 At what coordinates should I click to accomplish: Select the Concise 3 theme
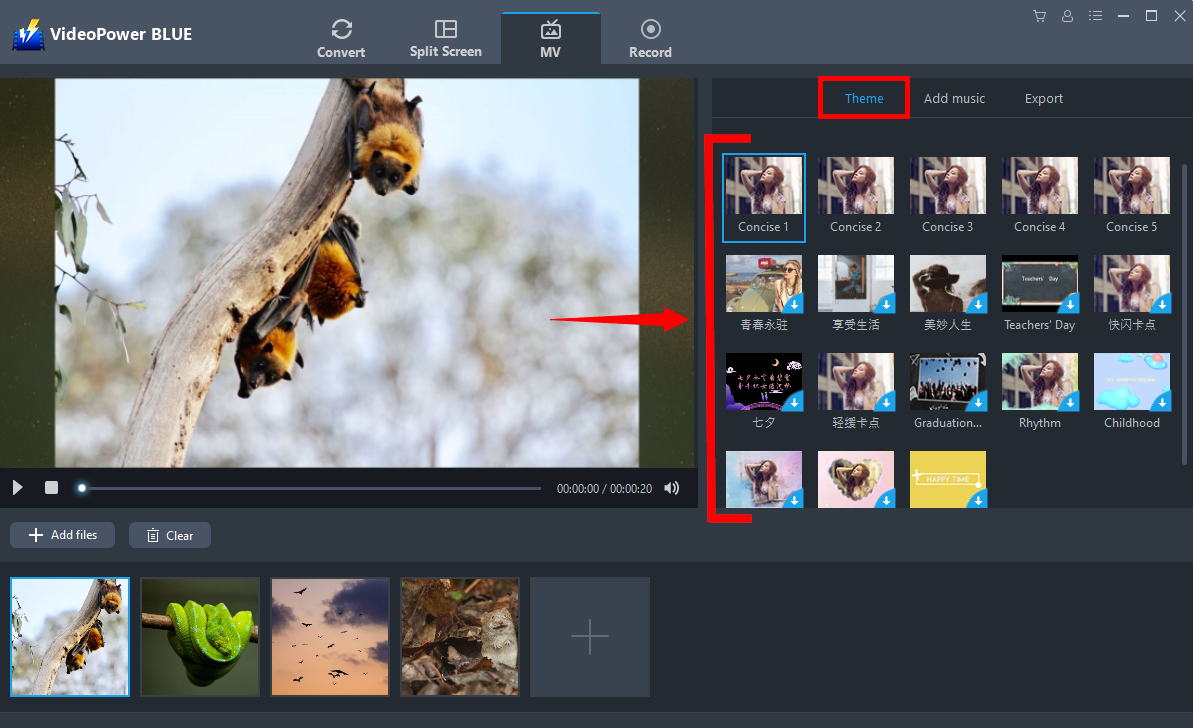click(x=947, y=186)
